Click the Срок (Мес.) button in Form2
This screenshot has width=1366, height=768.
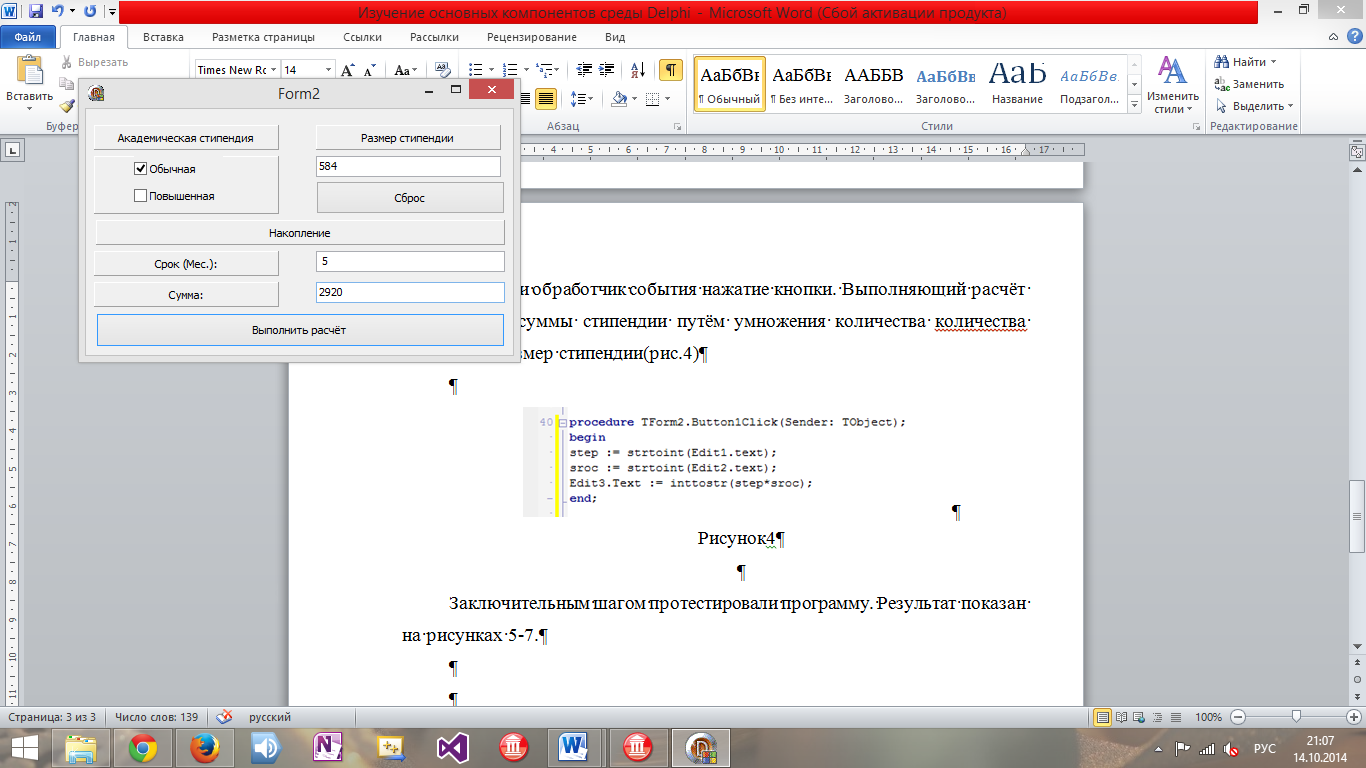click(x=186, y=264)
